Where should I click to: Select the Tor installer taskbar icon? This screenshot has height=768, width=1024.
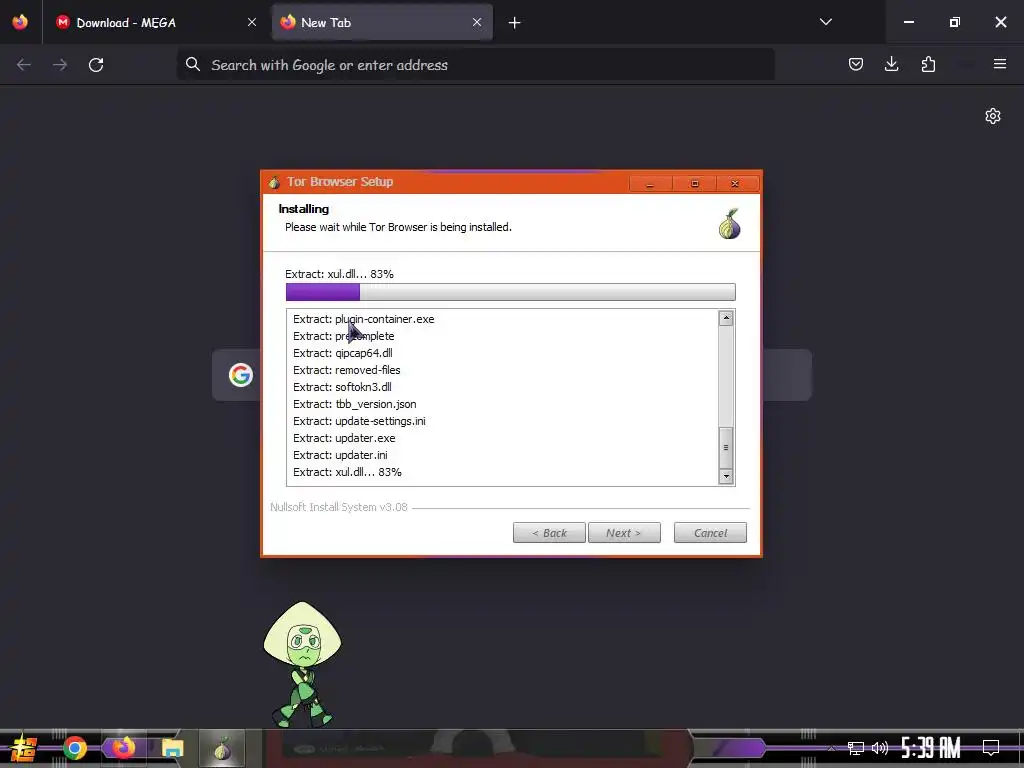222,748
